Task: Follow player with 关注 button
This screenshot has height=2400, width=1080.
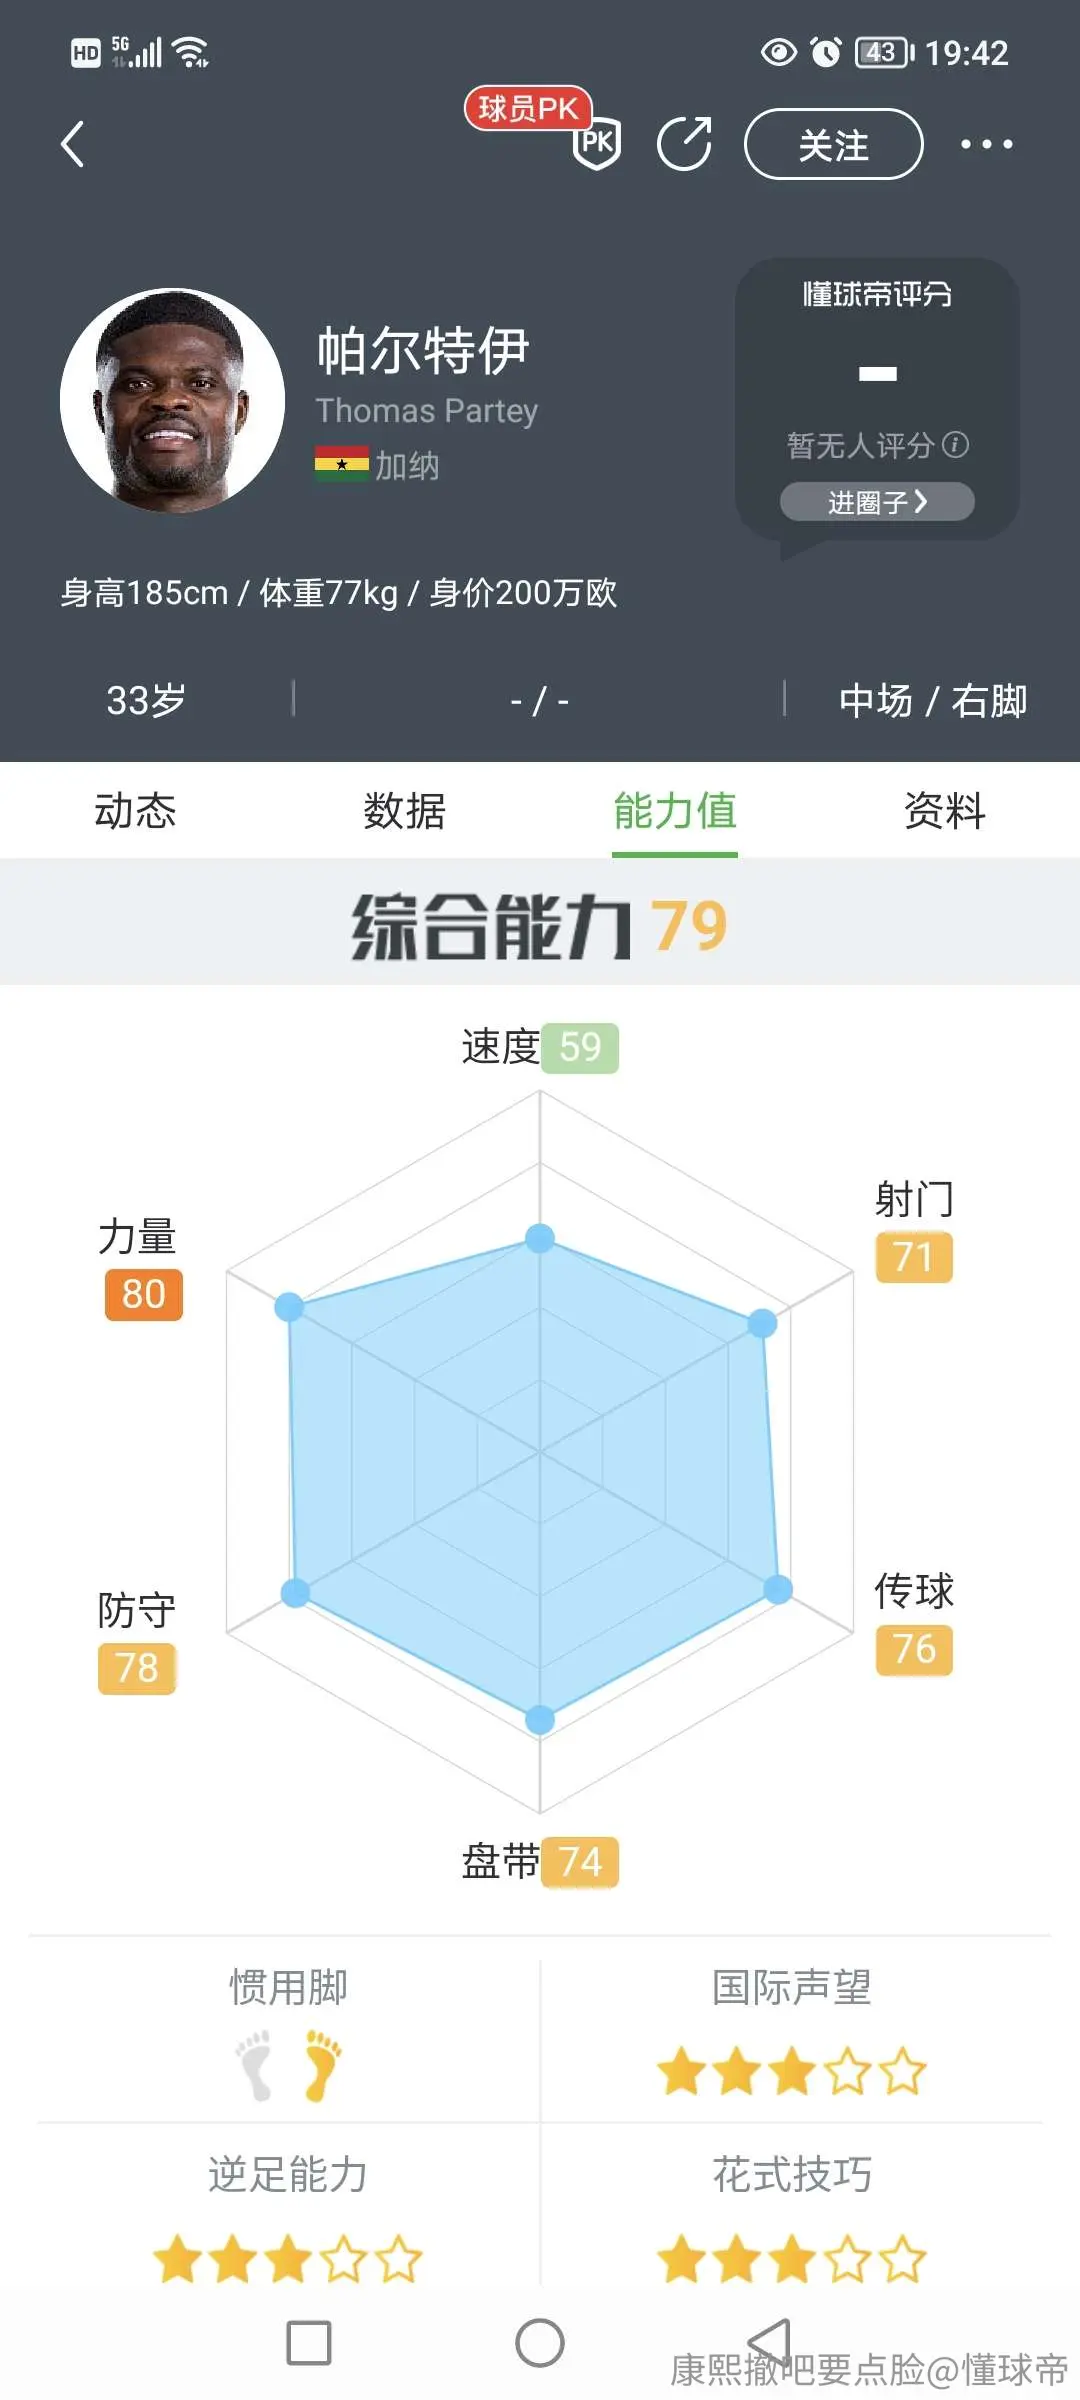Action: pos(834,144)
